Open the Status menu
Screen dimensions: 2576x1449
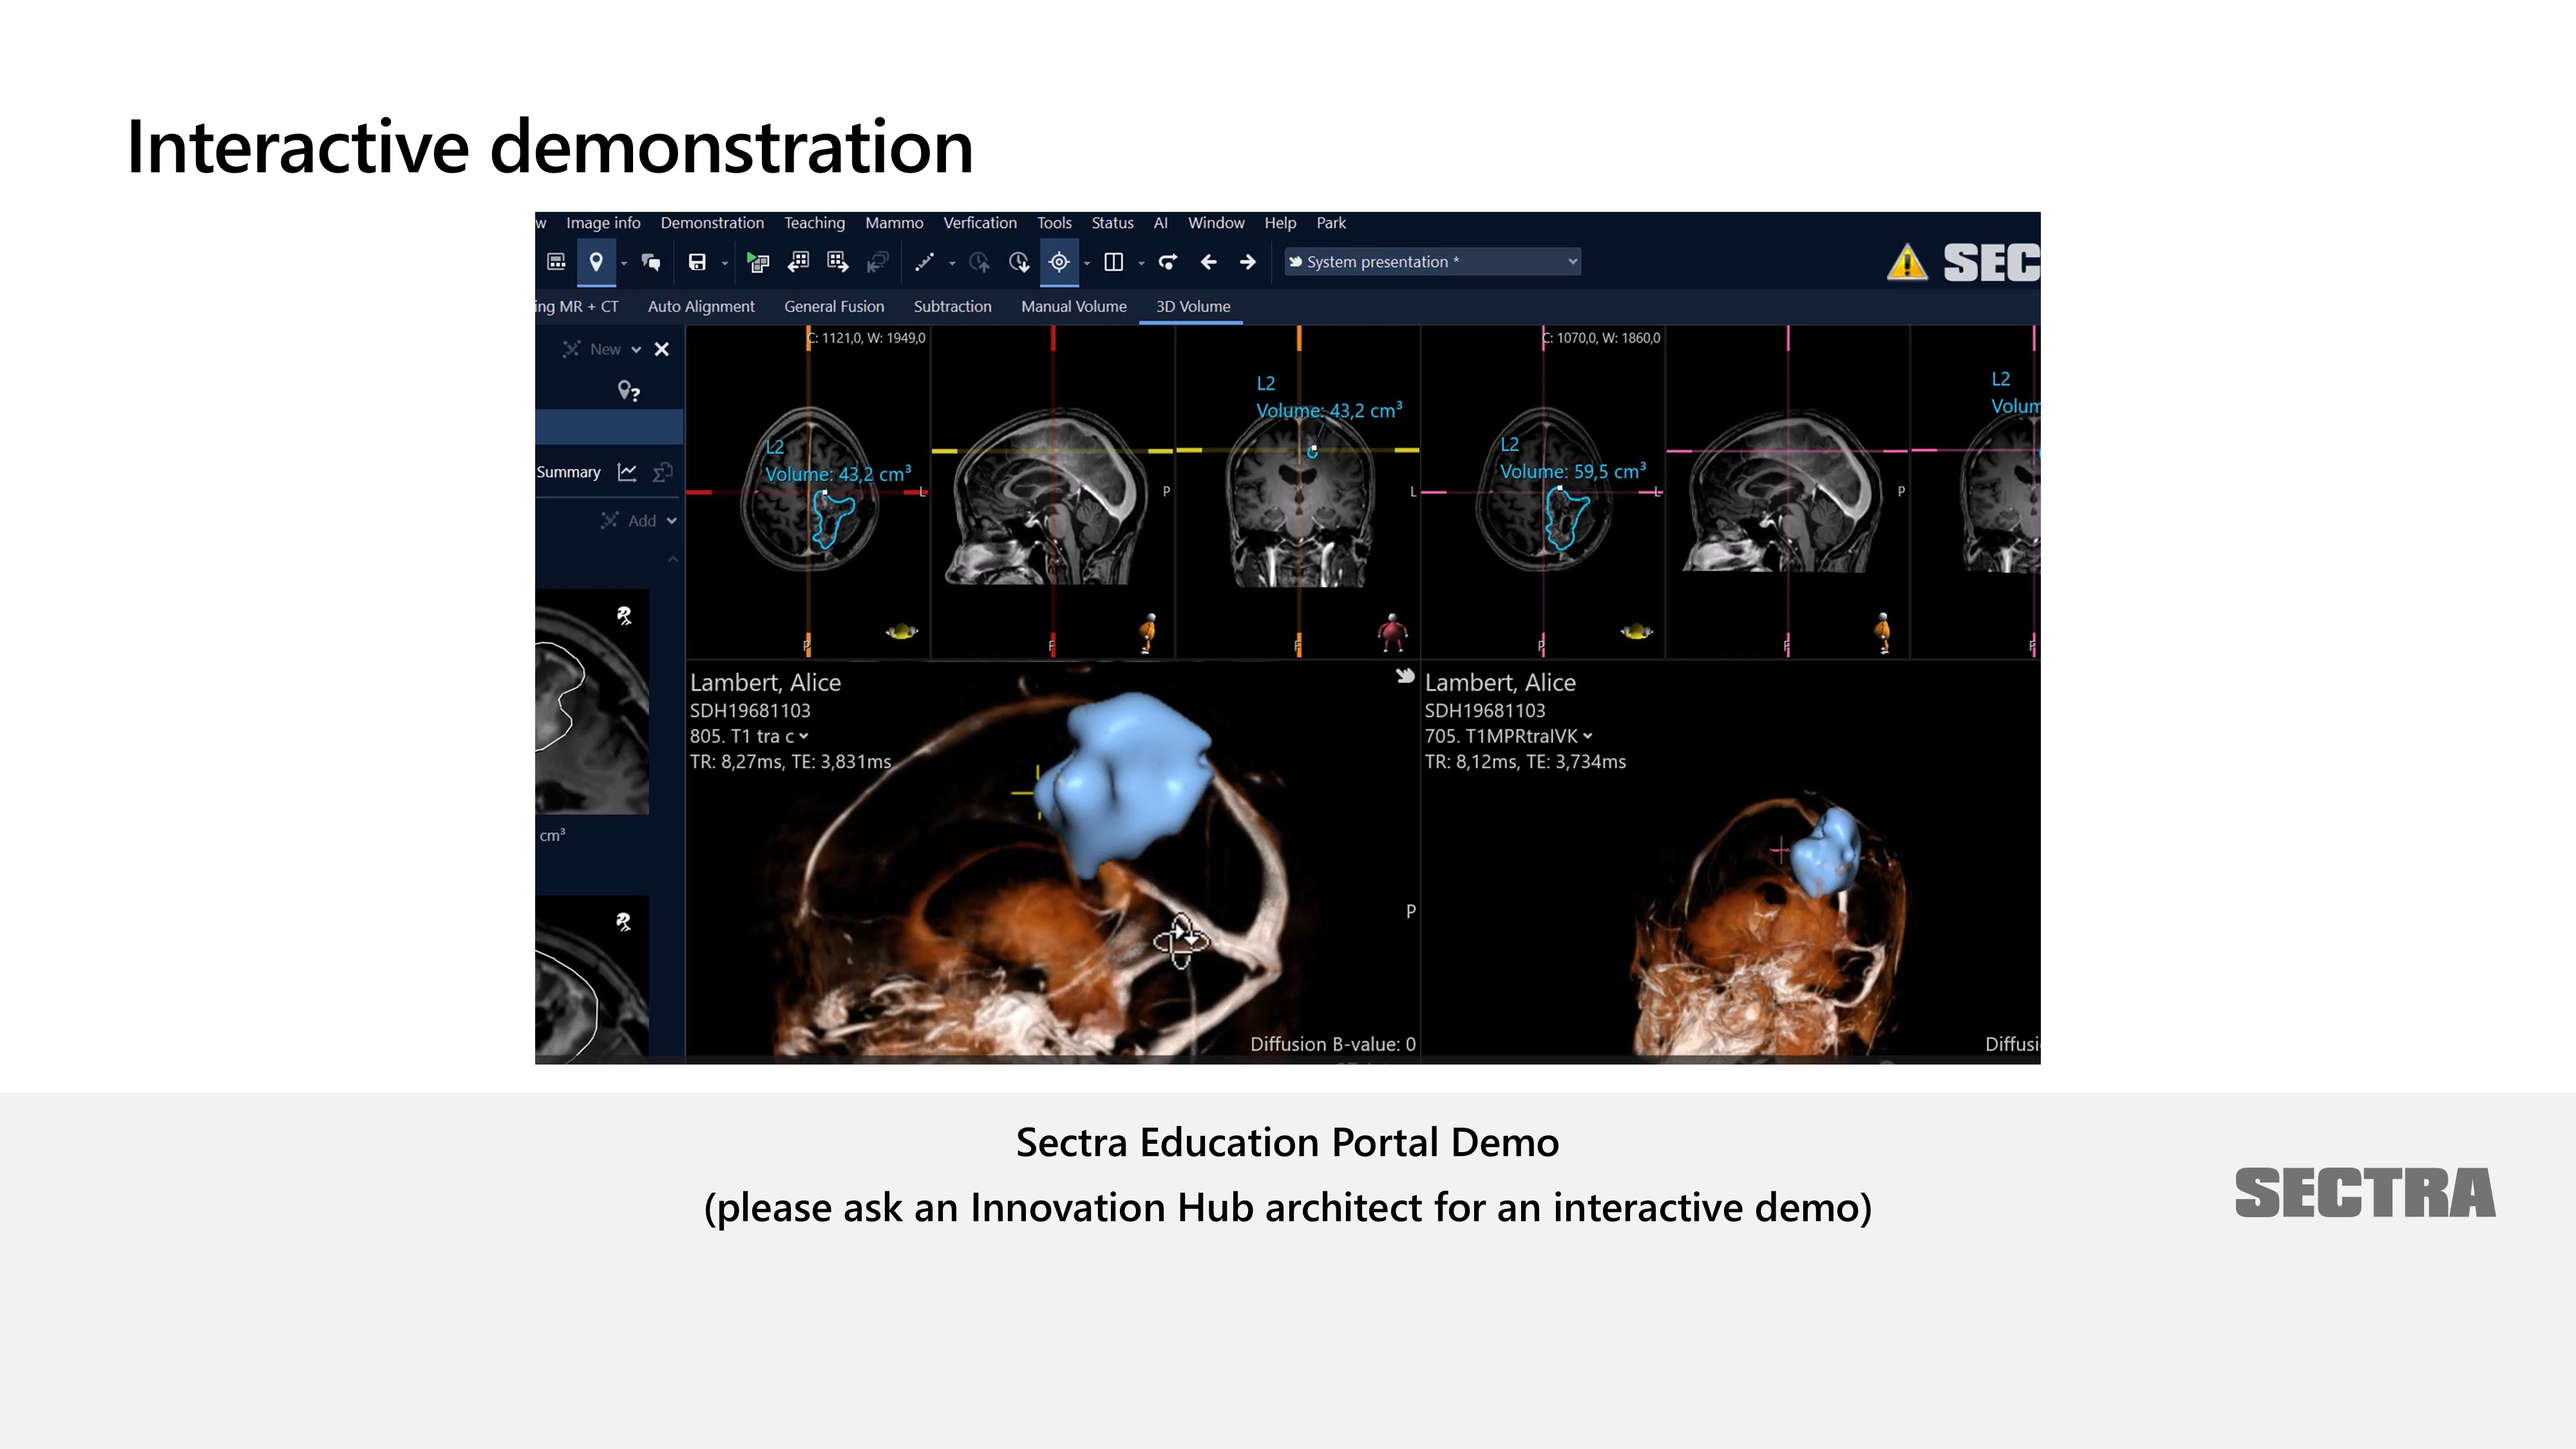[x=1112, y=223]
